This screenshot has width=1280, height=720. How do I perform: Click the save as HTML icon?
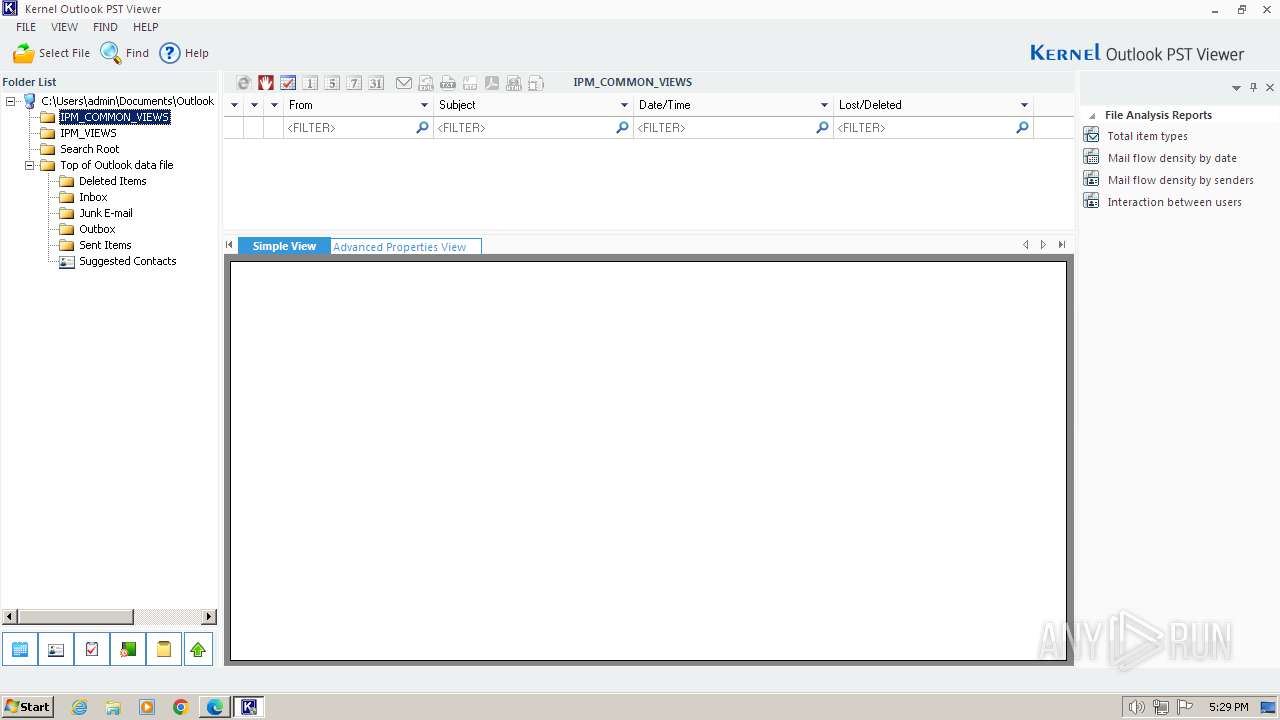click(x=514, y=83)
